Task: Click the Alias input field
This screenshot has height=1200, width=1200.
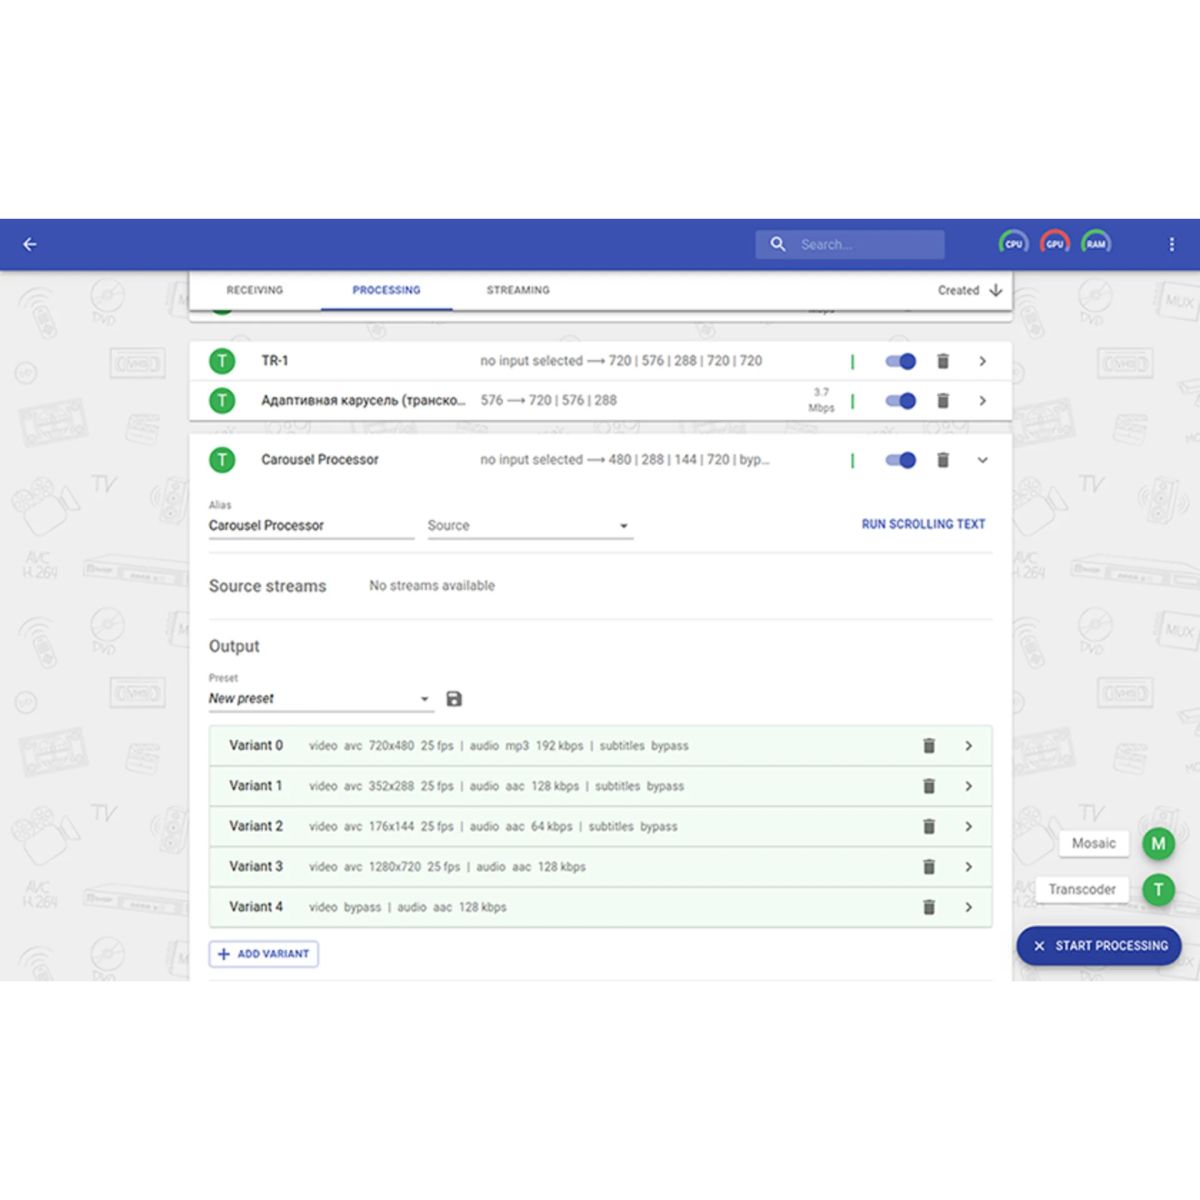Action: coord(310,526)
